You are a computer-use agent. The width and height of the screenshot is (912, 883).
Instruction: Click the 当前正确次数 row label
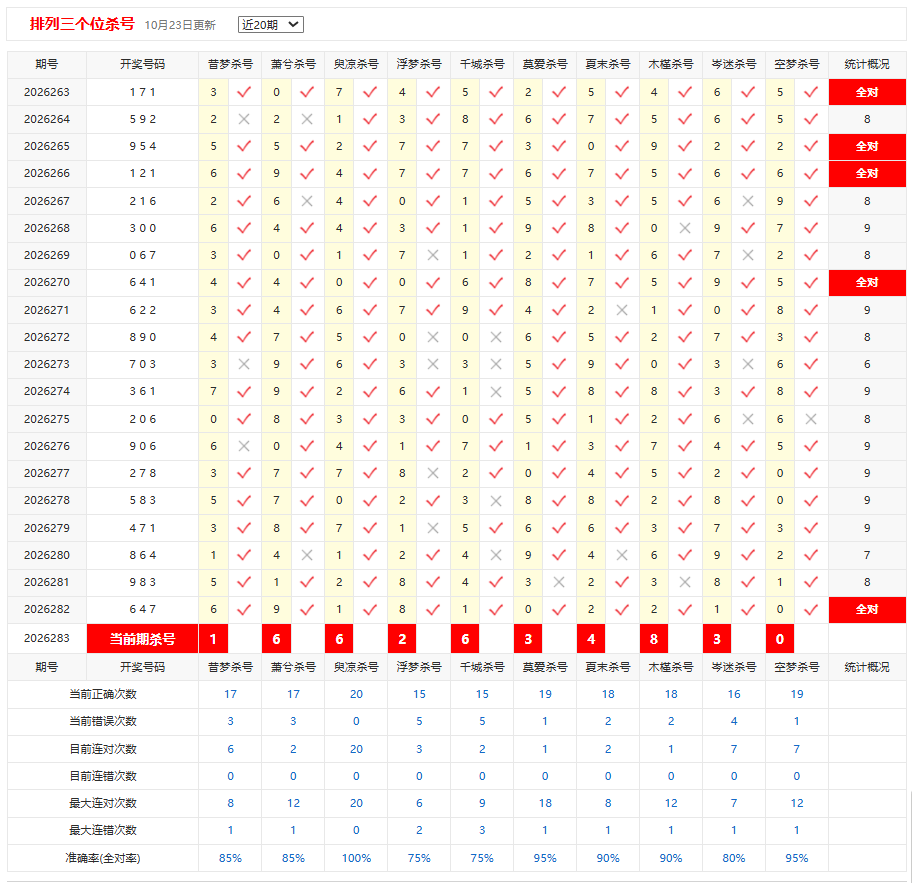tap(103, 694)
